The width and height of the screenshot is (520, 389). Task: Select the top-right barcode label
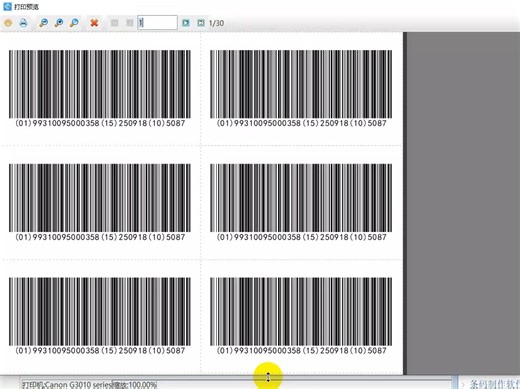point(301,89)
